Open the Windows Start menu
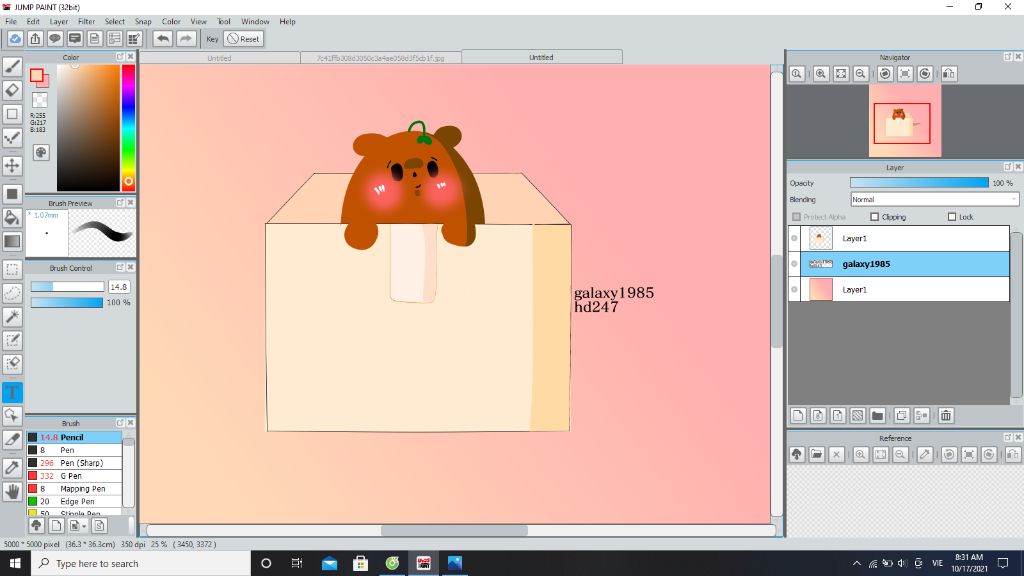 tap(15, 563)
